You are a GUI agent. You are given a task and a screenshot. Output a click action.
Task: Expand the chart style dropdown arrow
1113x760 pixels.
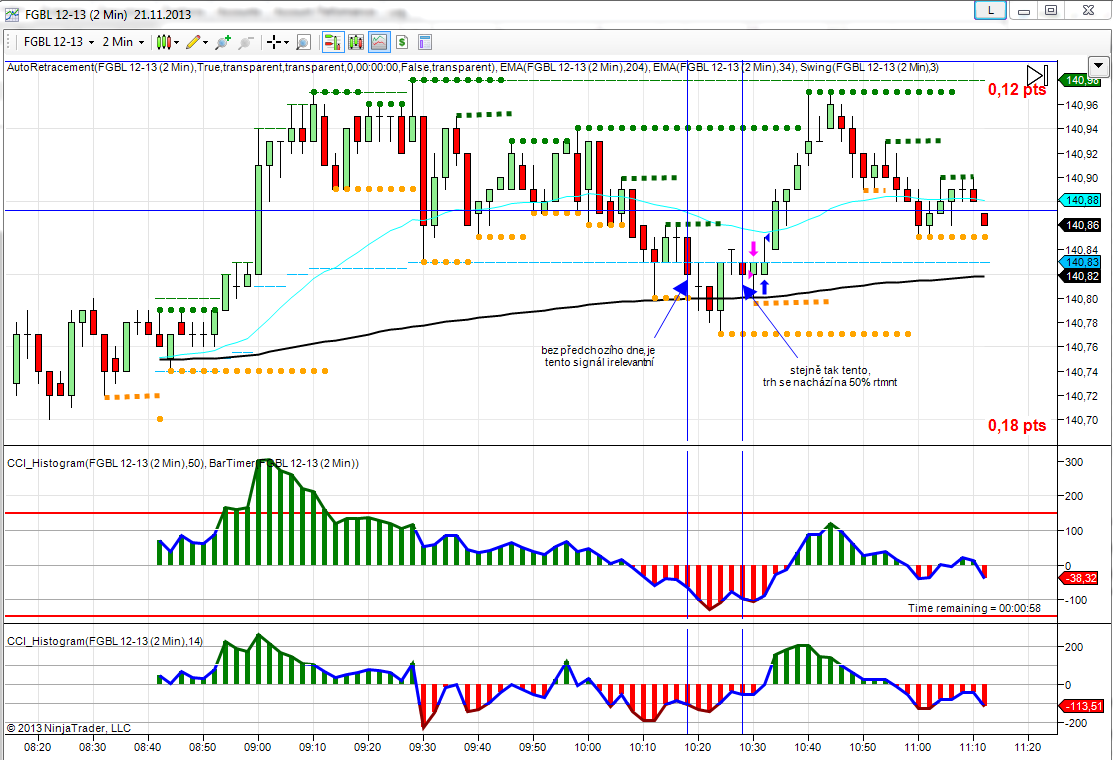[x=176, y=43]
